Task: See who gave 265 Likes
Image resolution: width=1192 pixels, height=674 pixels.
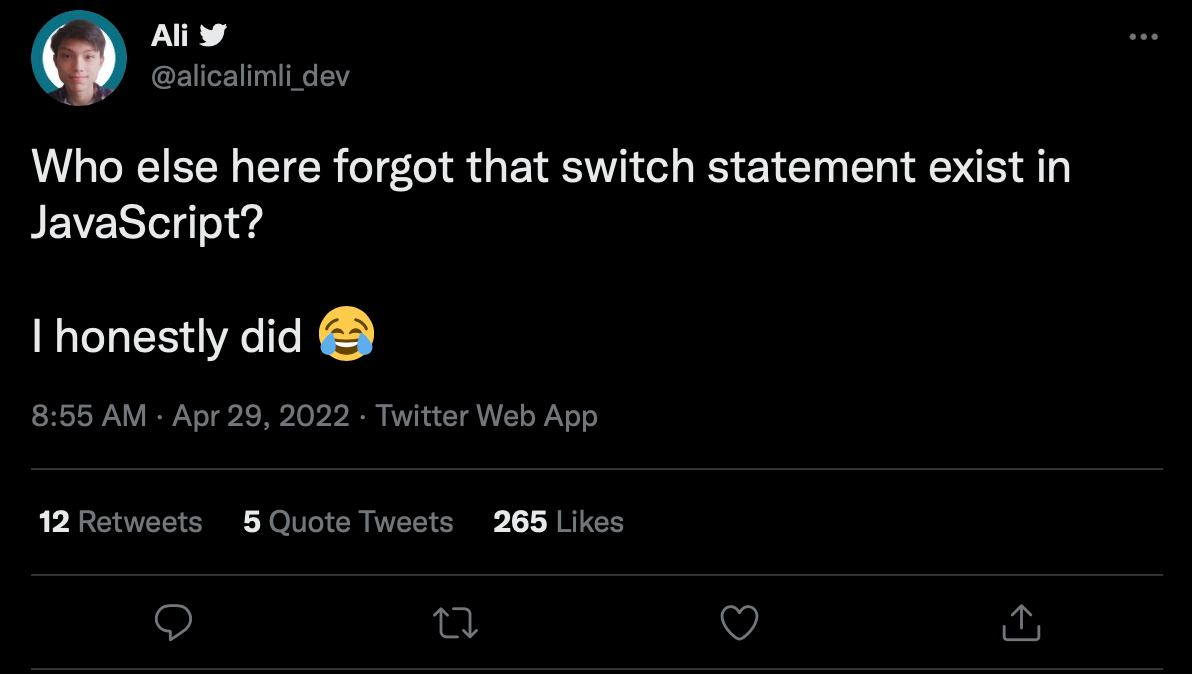Action: [556, 521]
